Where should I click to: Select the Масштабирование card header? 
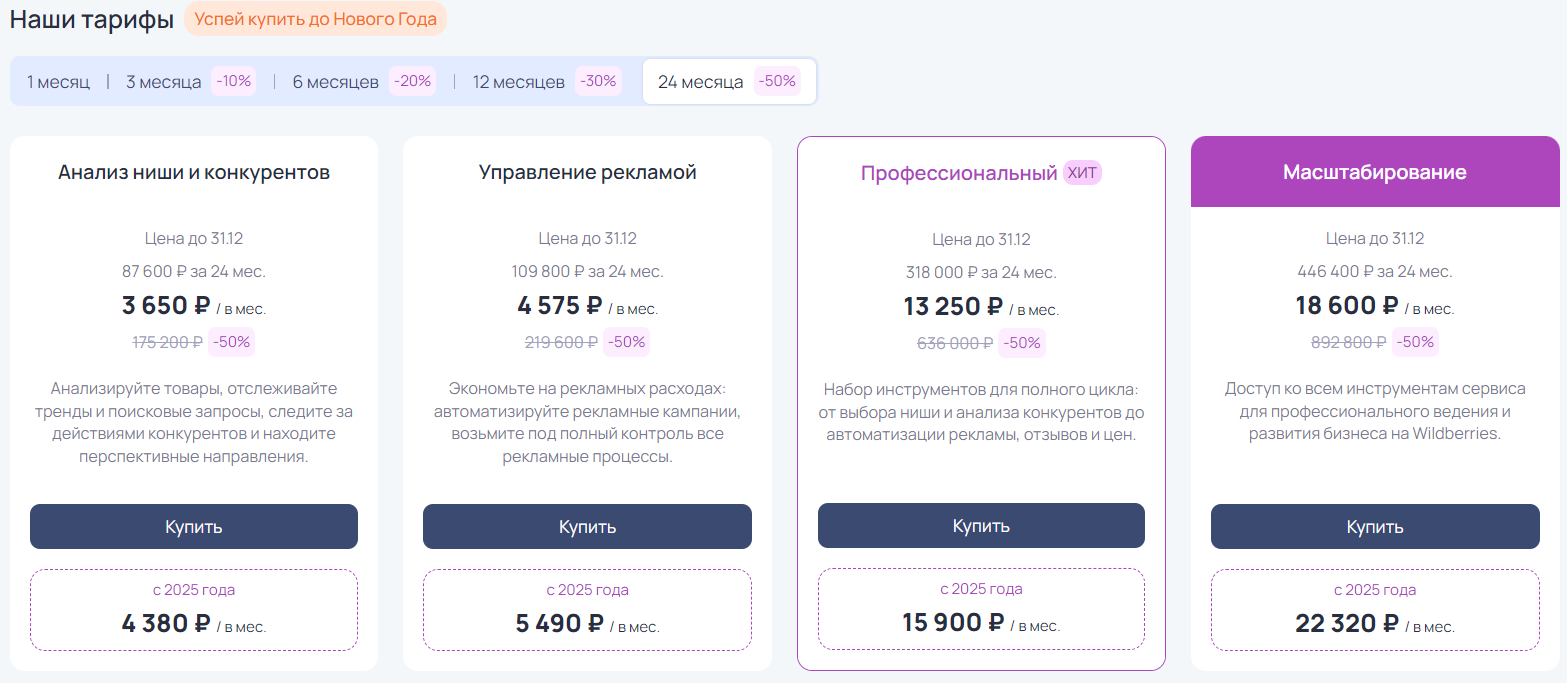1374,171
